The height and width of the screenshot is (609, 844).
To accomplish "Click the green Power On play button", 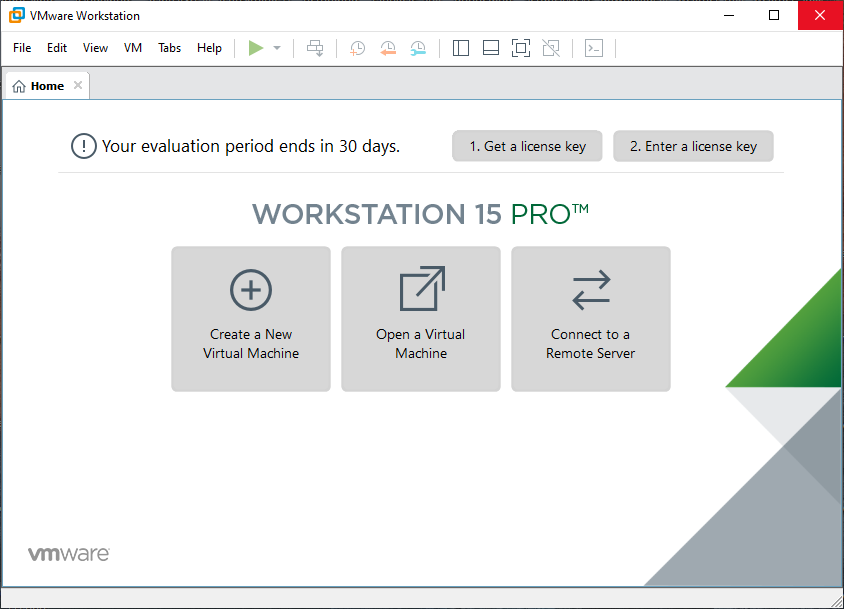I will click(256, 48).
